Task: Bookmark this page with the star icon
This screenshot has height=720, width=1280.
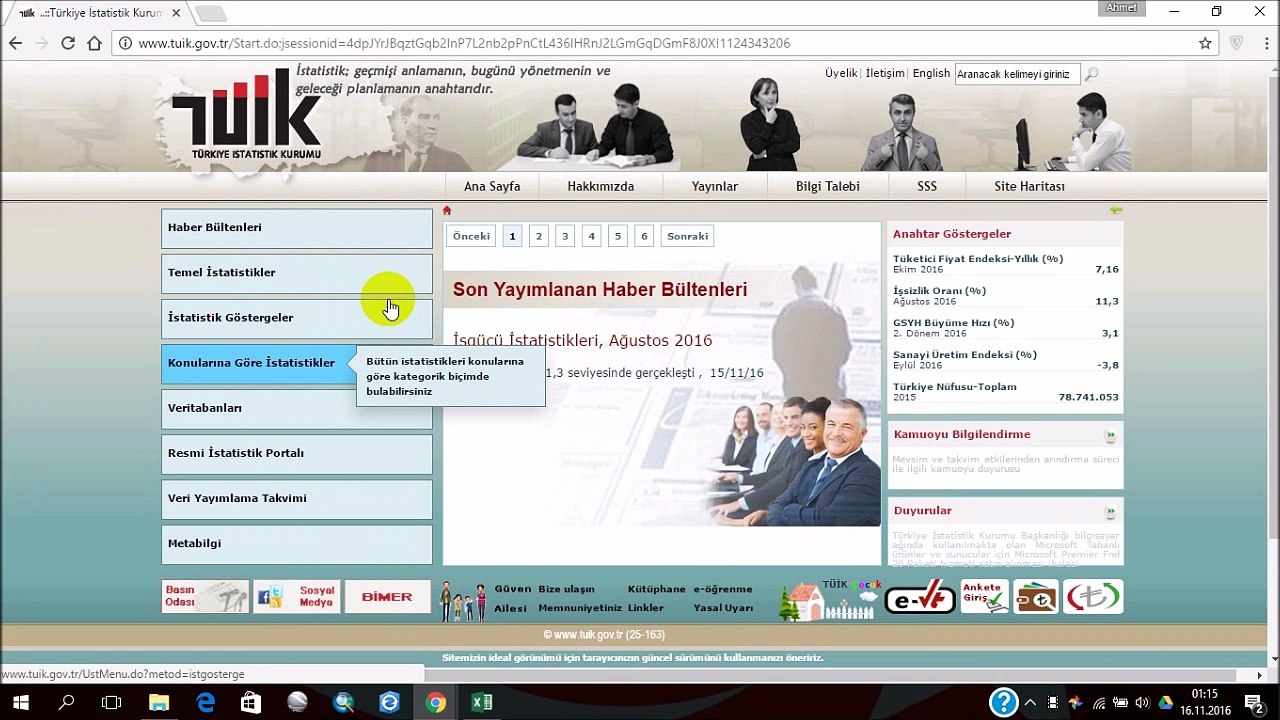Action: (x=1205, y=43)
